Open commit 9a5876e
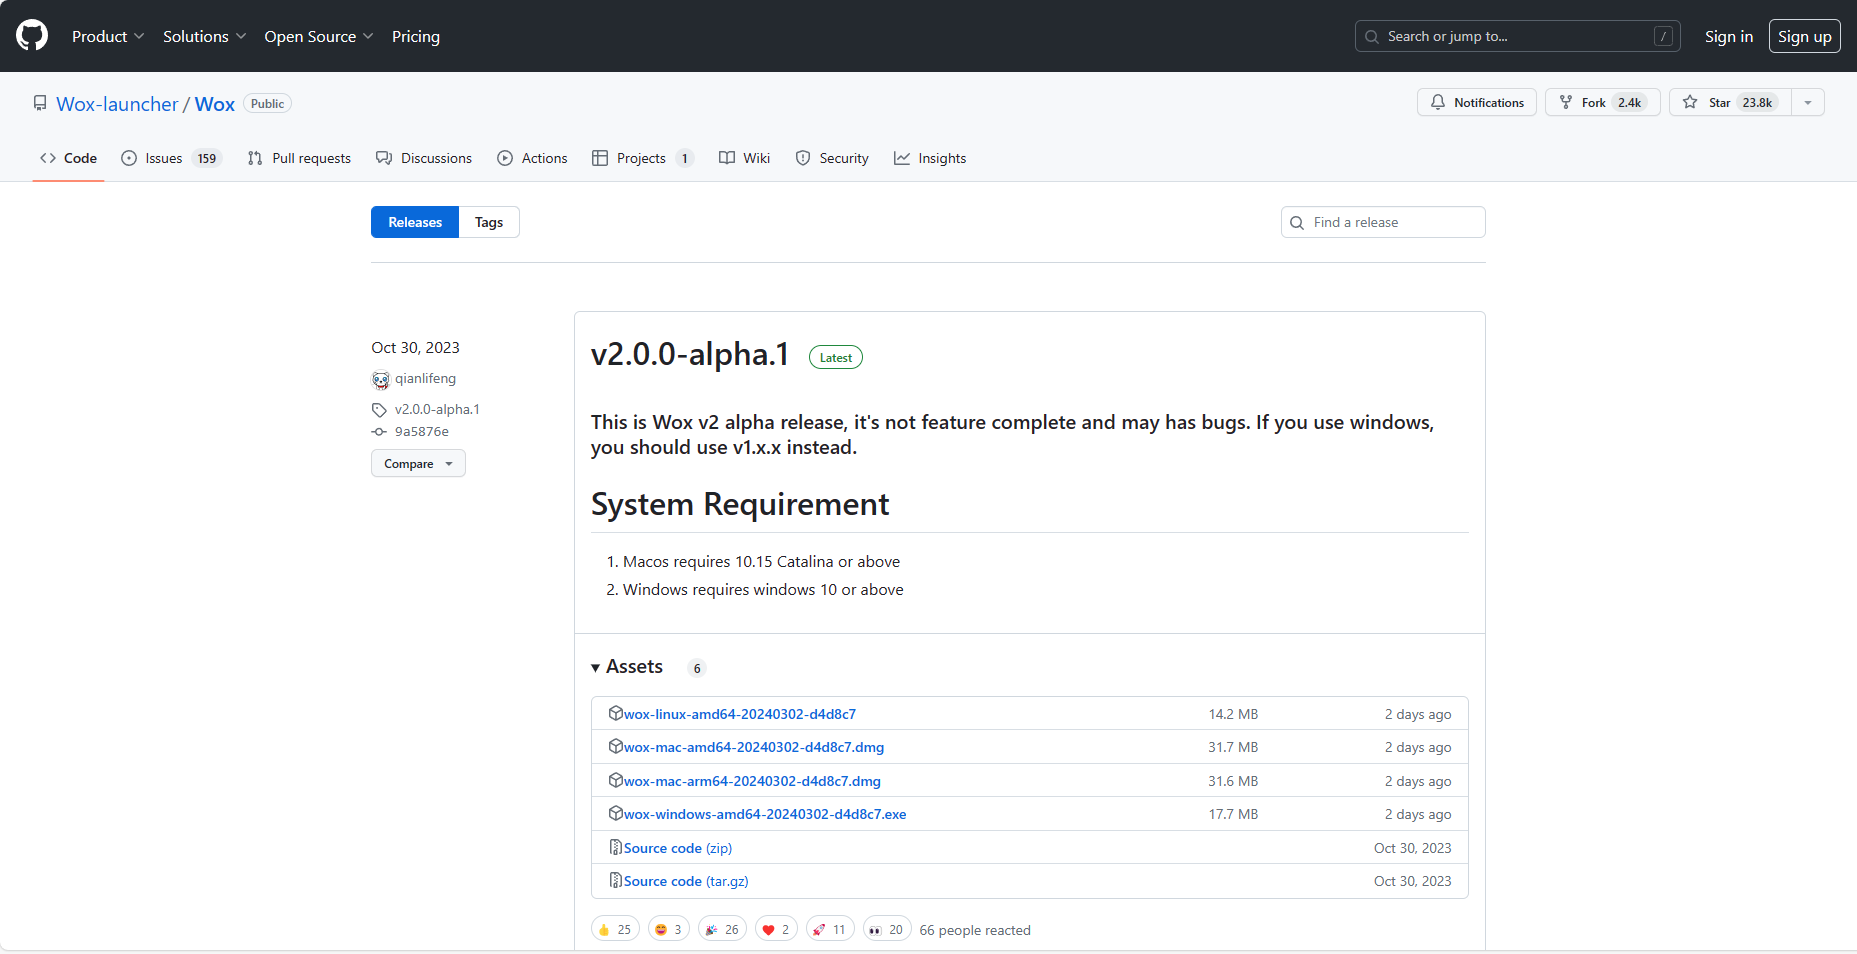Image resolution: width=1857 pixels, height=954 pixels. coord(422,432)
